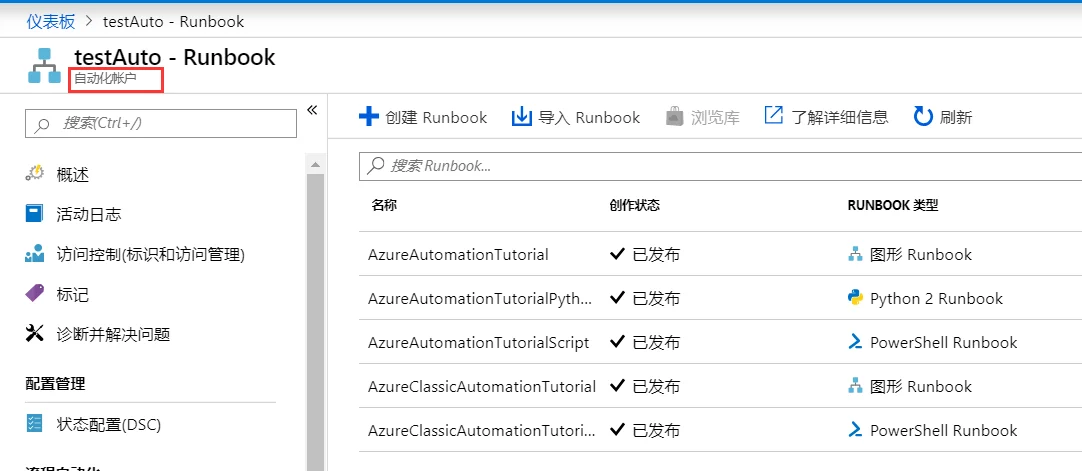
Task: Click the 创建 Runbook button
Action: pos(423,117)
